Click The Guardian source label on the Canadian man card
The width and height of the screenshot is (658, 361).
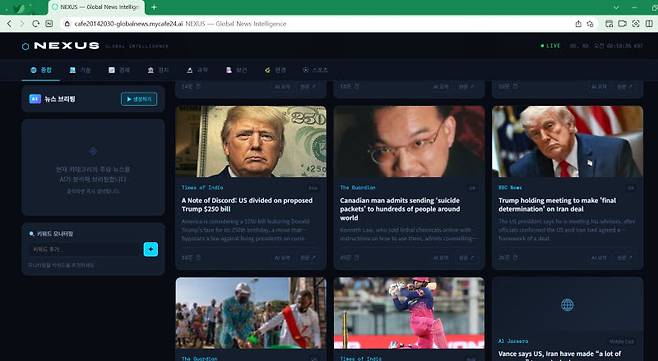(358, 188)
